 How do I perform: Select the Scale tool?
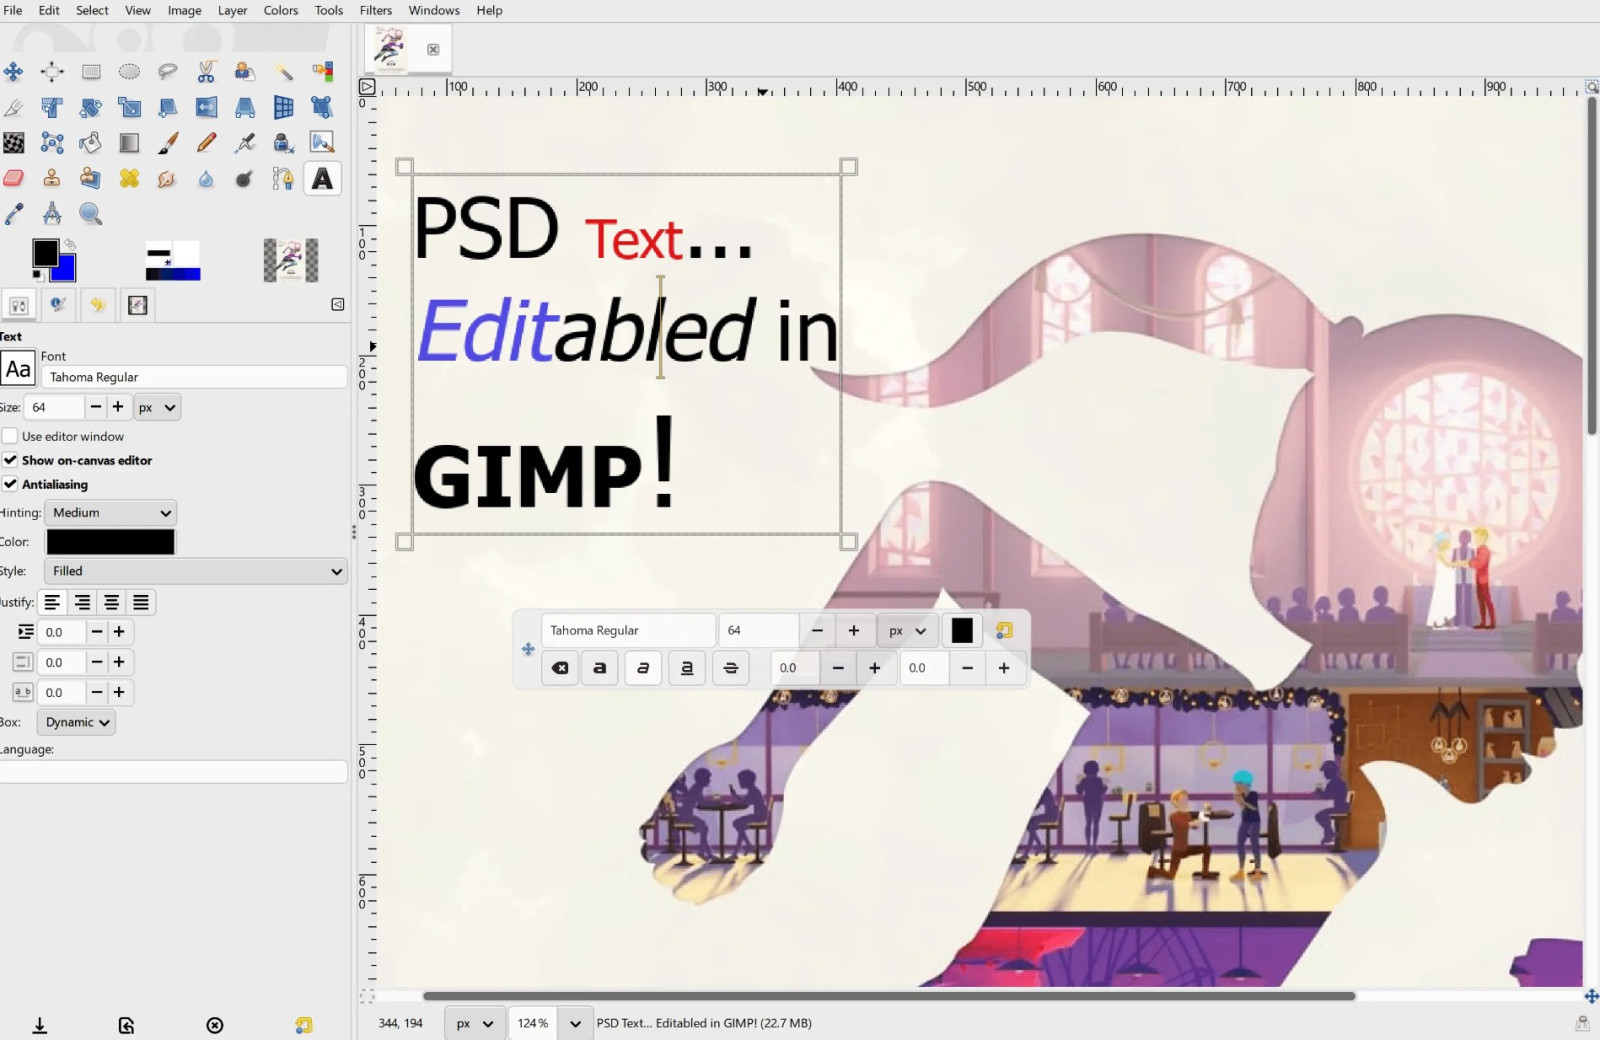[129, 107]
